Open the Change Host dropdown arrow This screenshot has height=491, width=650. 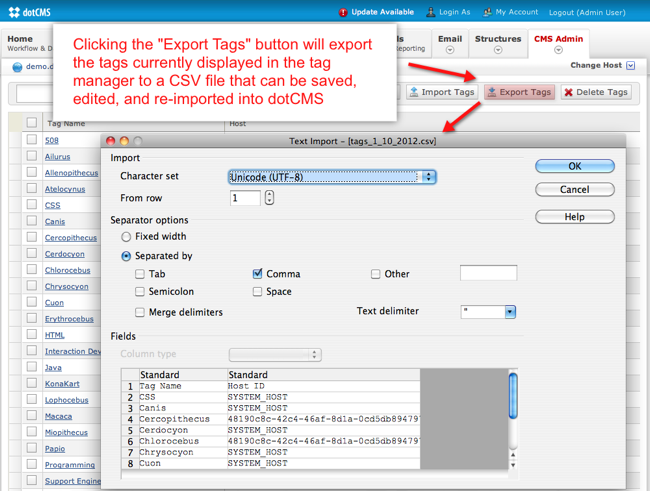point(630,66)
